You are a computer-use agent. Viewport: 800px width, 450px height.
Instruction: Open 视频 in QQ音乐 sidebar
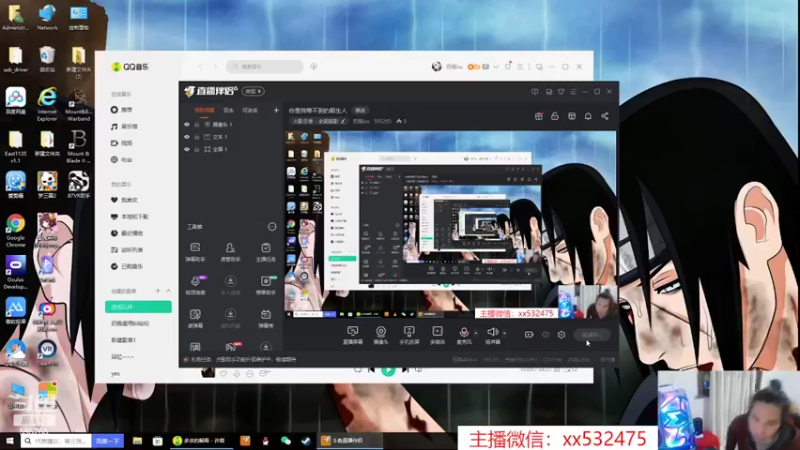point(122,143)
